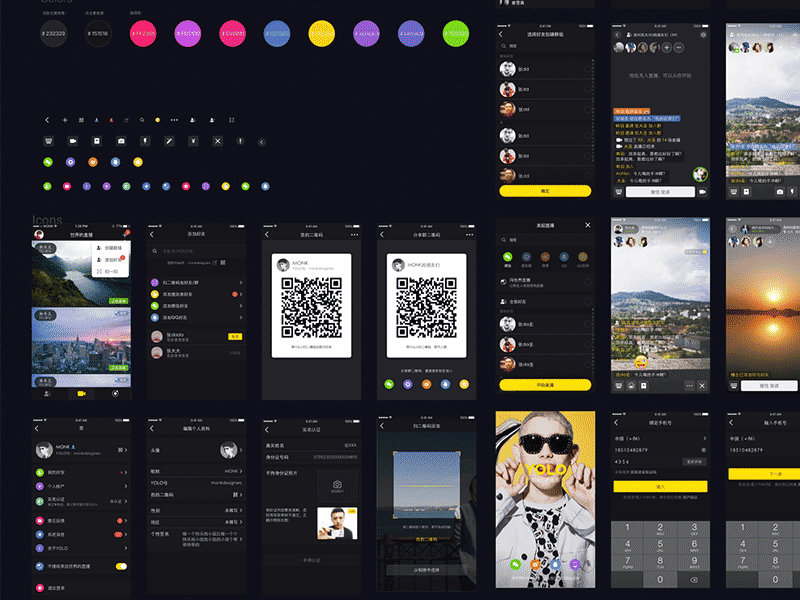Screen dimensions: 800x600
Task: Click the yellow add button beside 张dada
Action: [x=235, y=336]
